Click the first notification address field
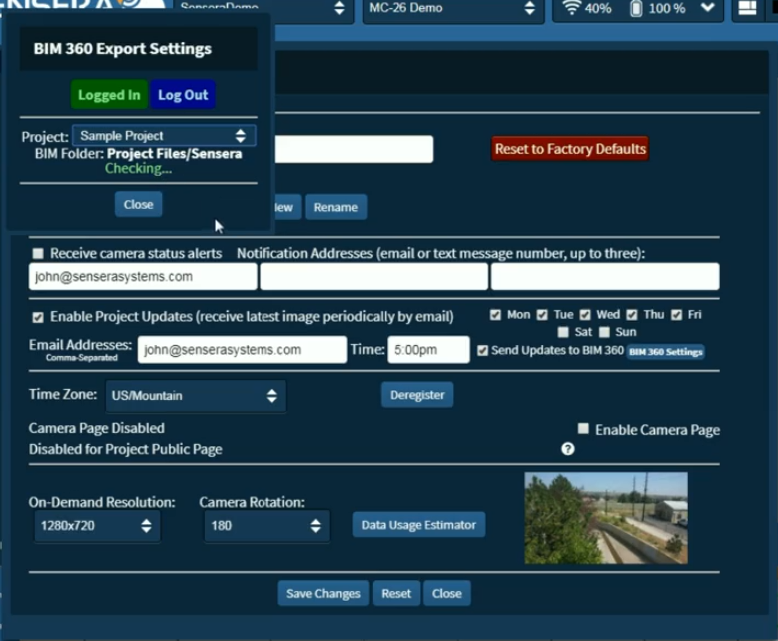The image size is (778, 641). point(143,277)
